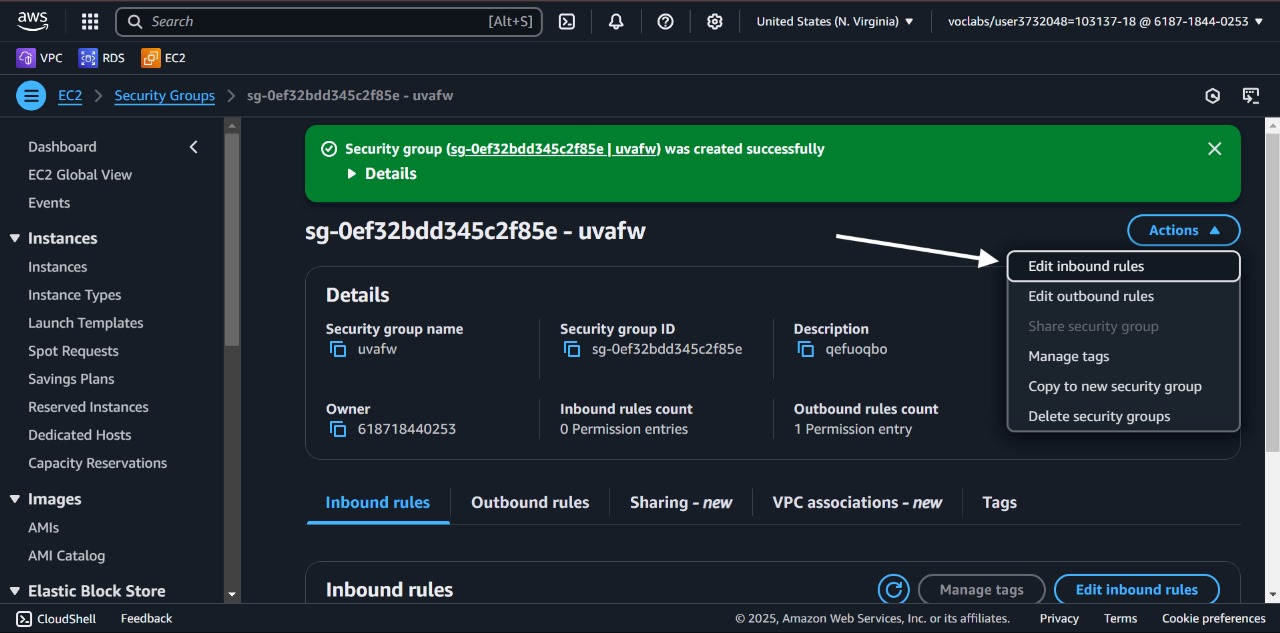Open the region selector dropdown

pyautogui.click(x=834, y=21)
